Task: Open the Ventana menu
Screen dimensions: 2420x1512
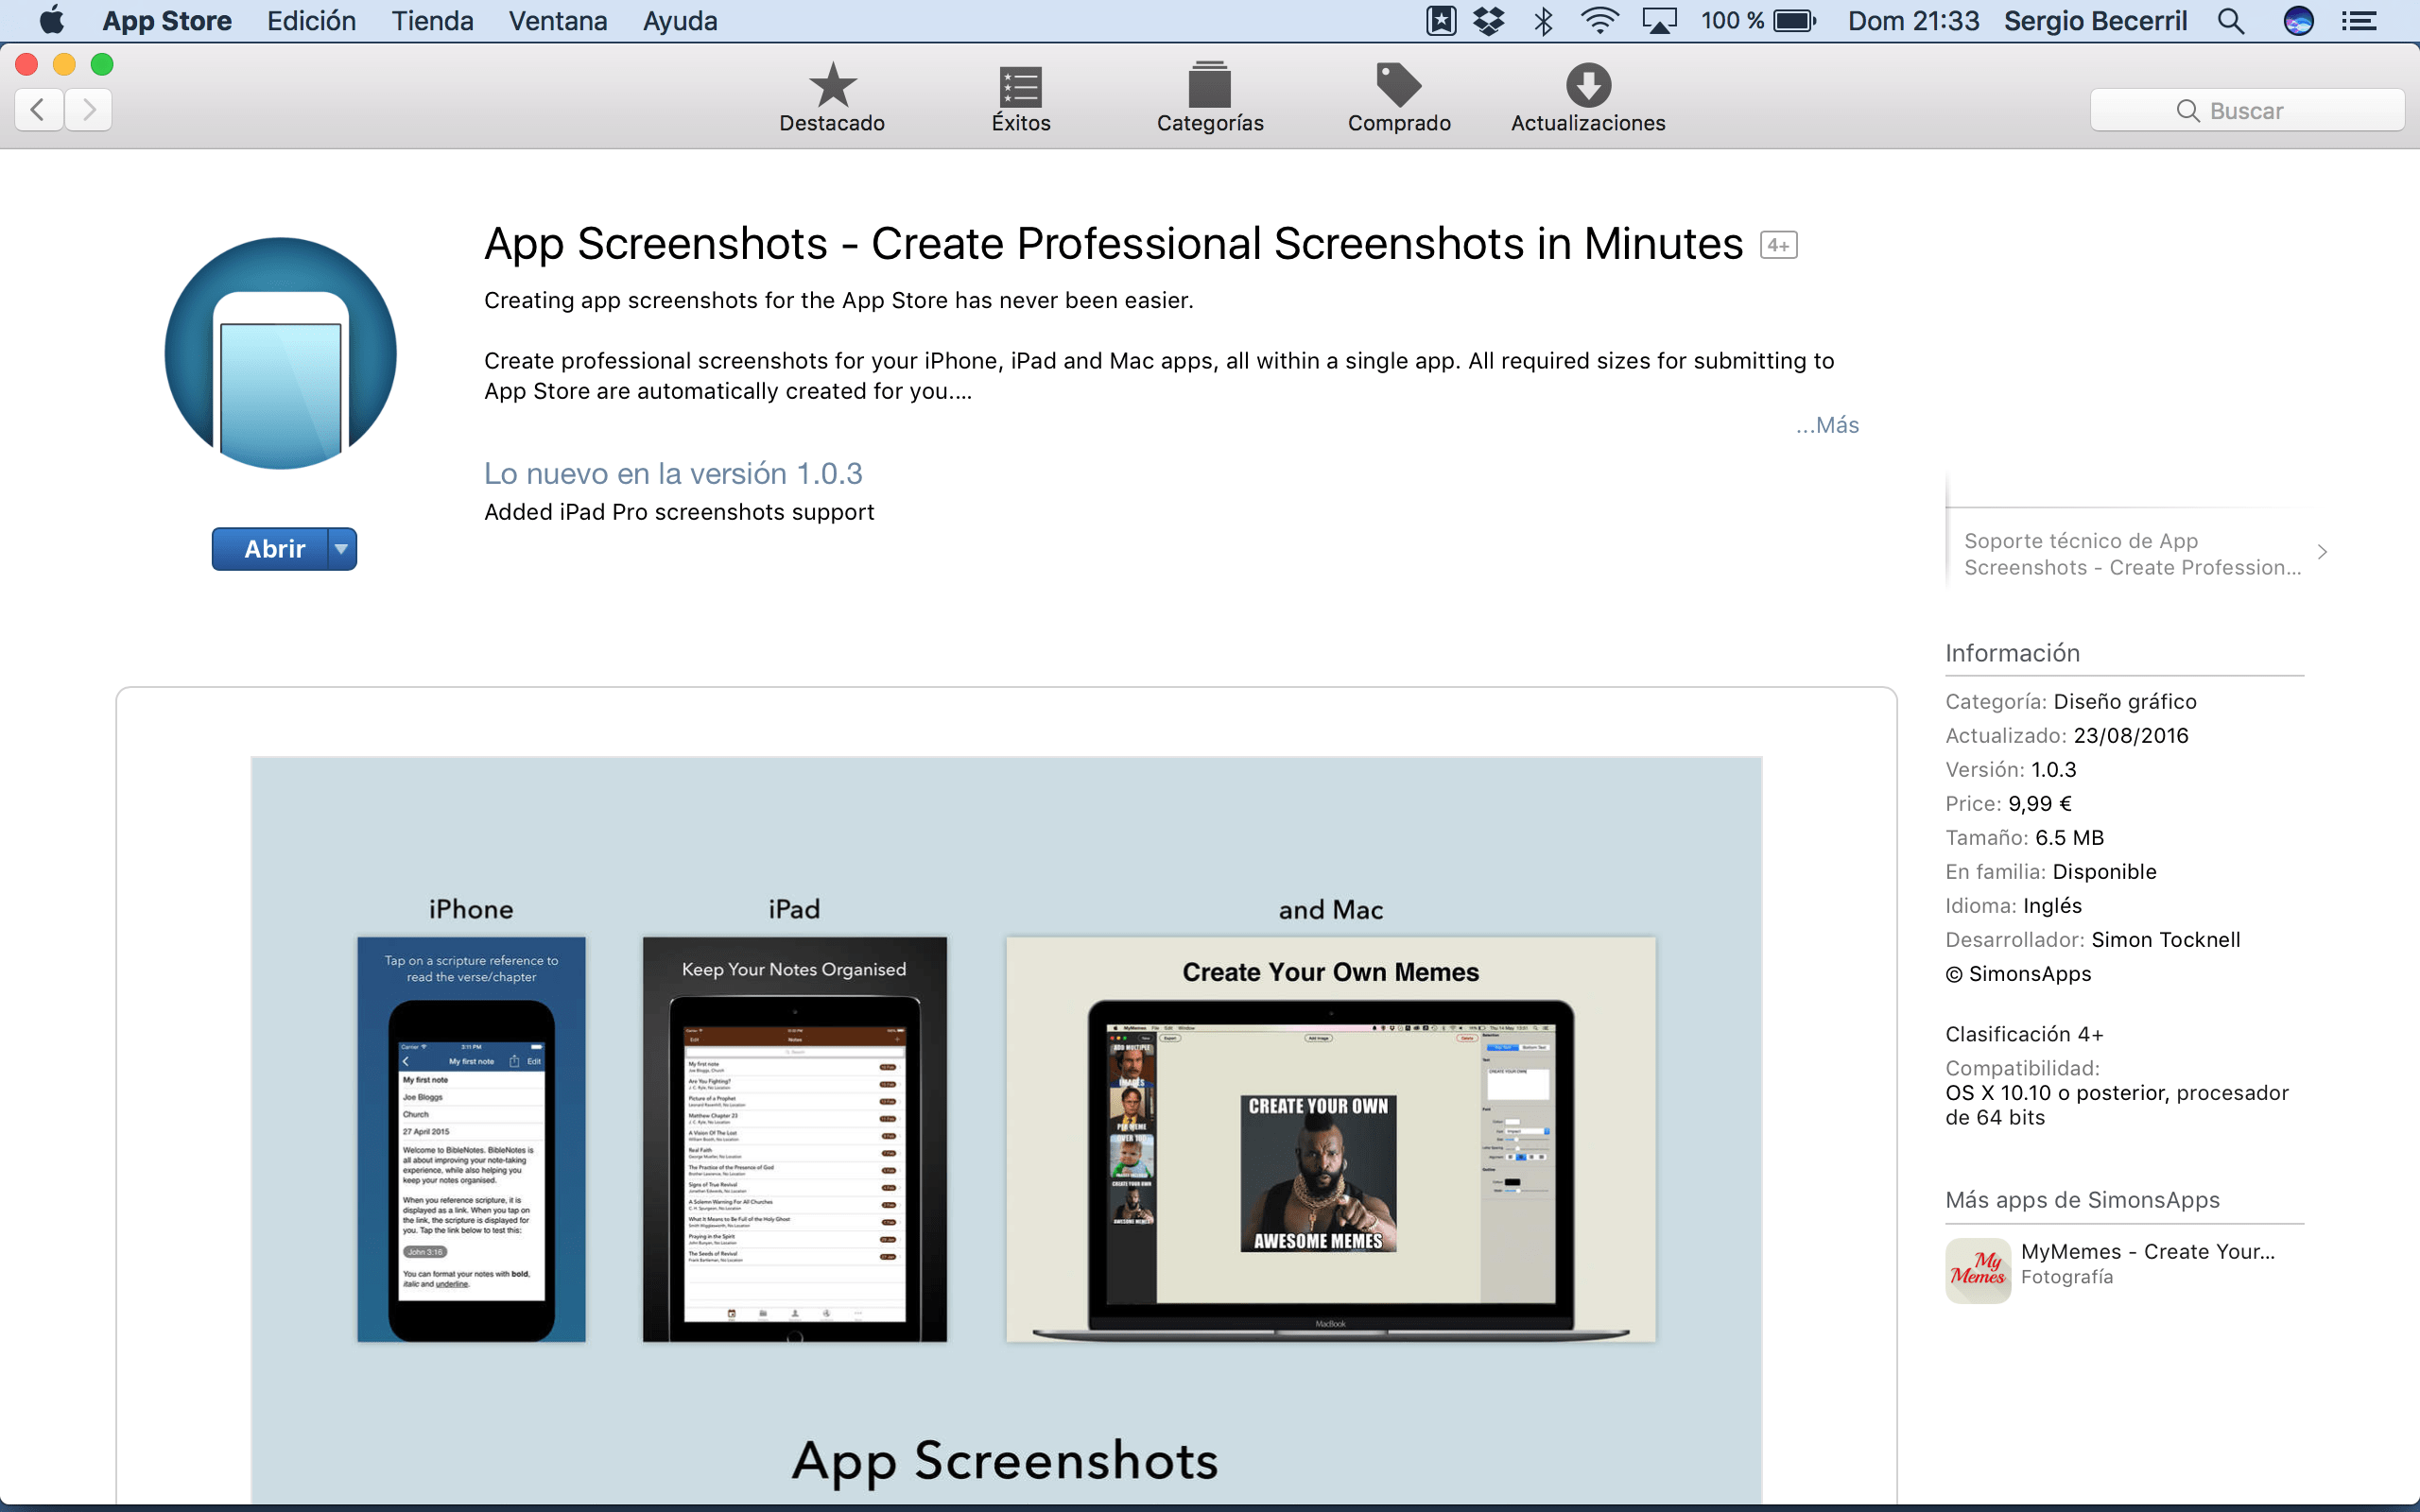Action: tap(557, 21)
